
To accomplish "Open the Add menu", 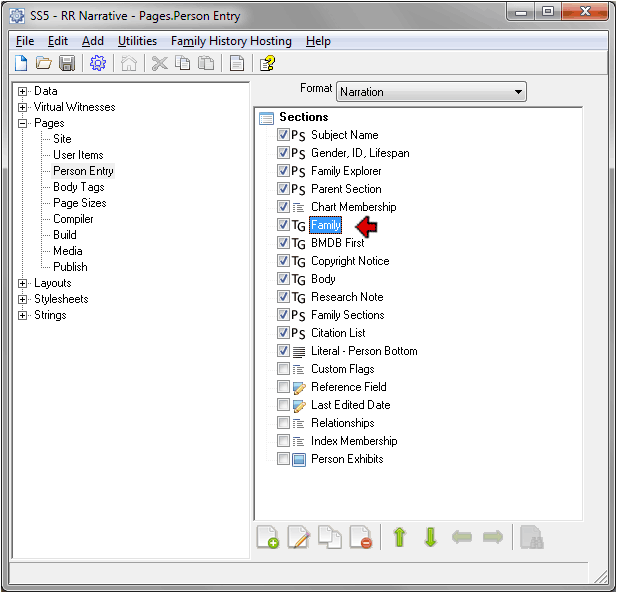I will 93,41.
